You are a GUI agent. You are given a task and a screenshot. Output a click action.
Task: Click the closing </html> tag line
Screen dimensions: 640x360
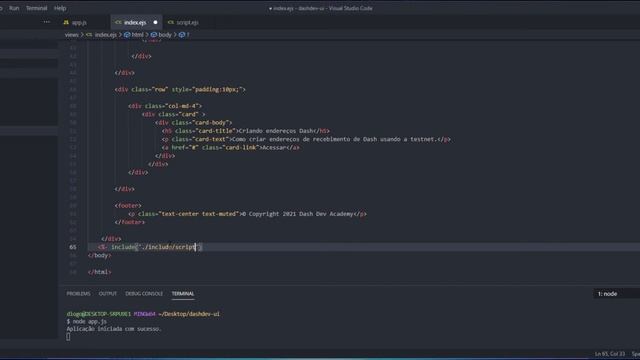[x=100, y=272]
